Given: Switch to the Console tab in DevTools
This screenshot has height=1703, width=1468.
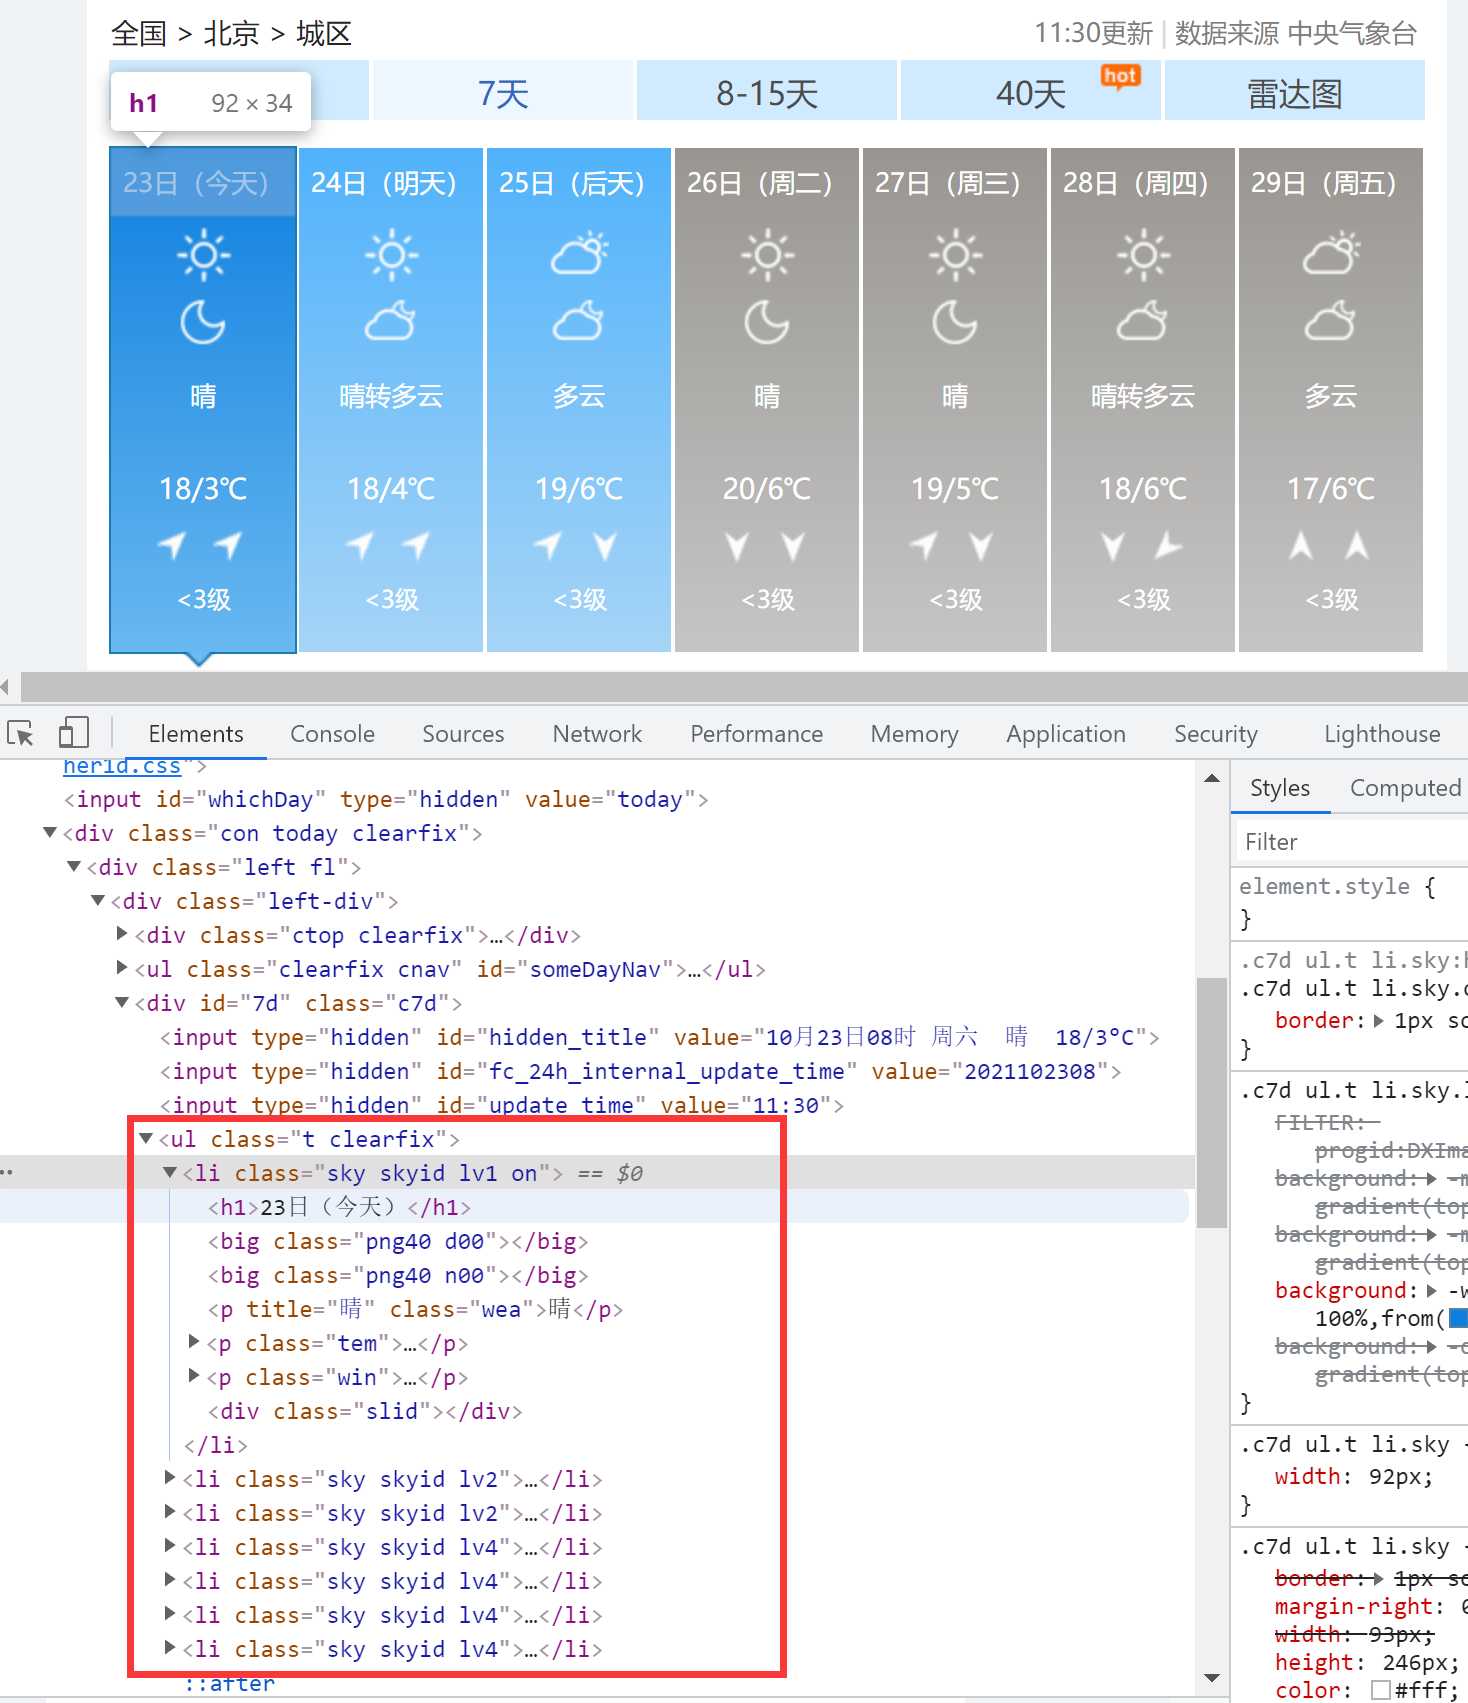Looking at the screenshot, I should (x=332, y=734).
